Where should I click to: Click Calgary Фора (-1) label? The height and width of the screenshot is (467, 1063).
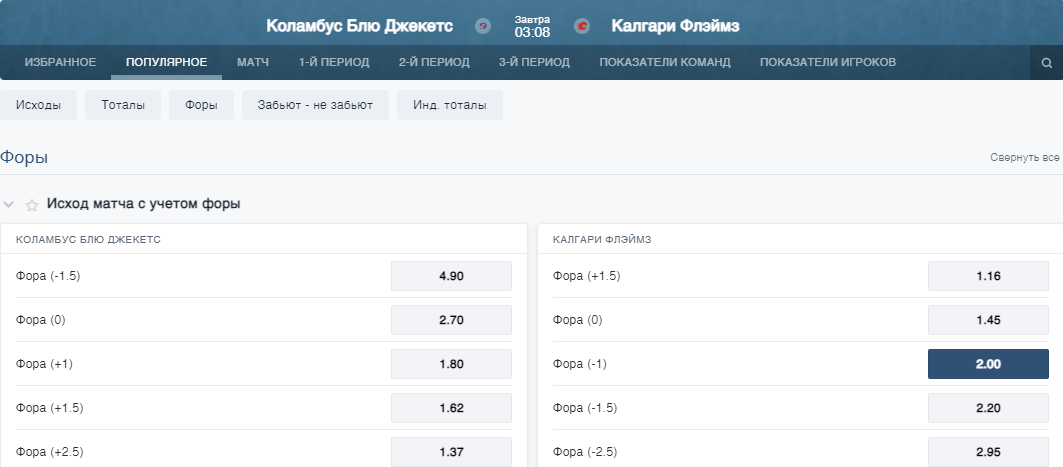(x=580, y=364)
